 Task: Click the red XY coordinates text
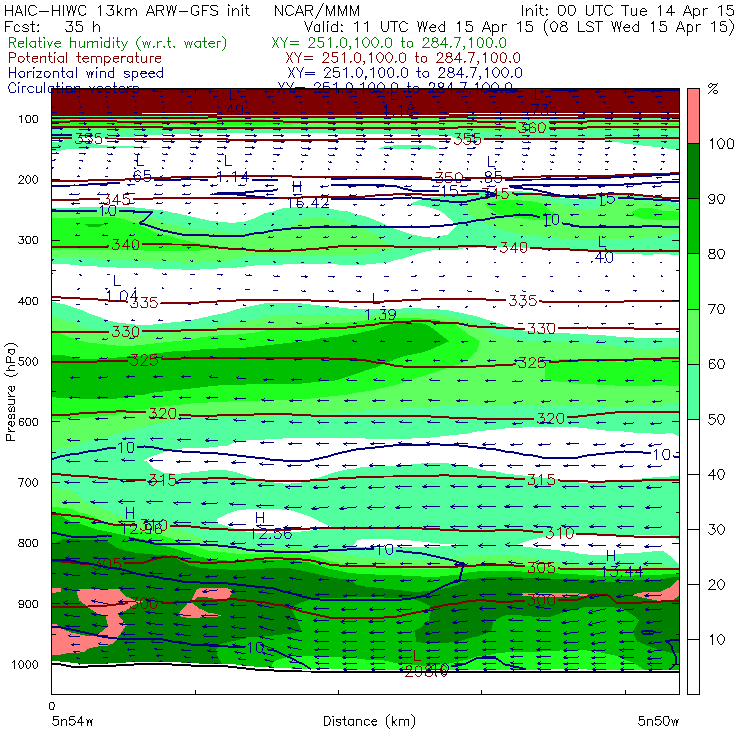[x=403, y=58]
